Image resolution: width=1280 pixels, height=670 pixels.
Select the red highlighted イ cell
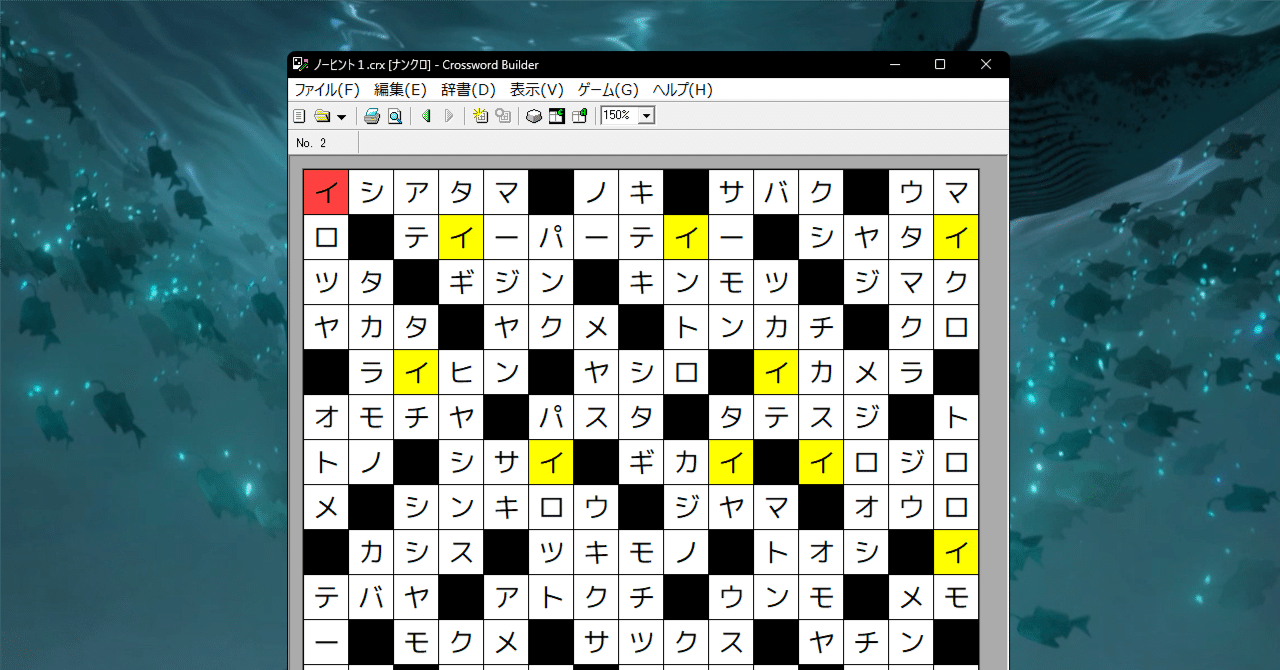coord(325,191)
